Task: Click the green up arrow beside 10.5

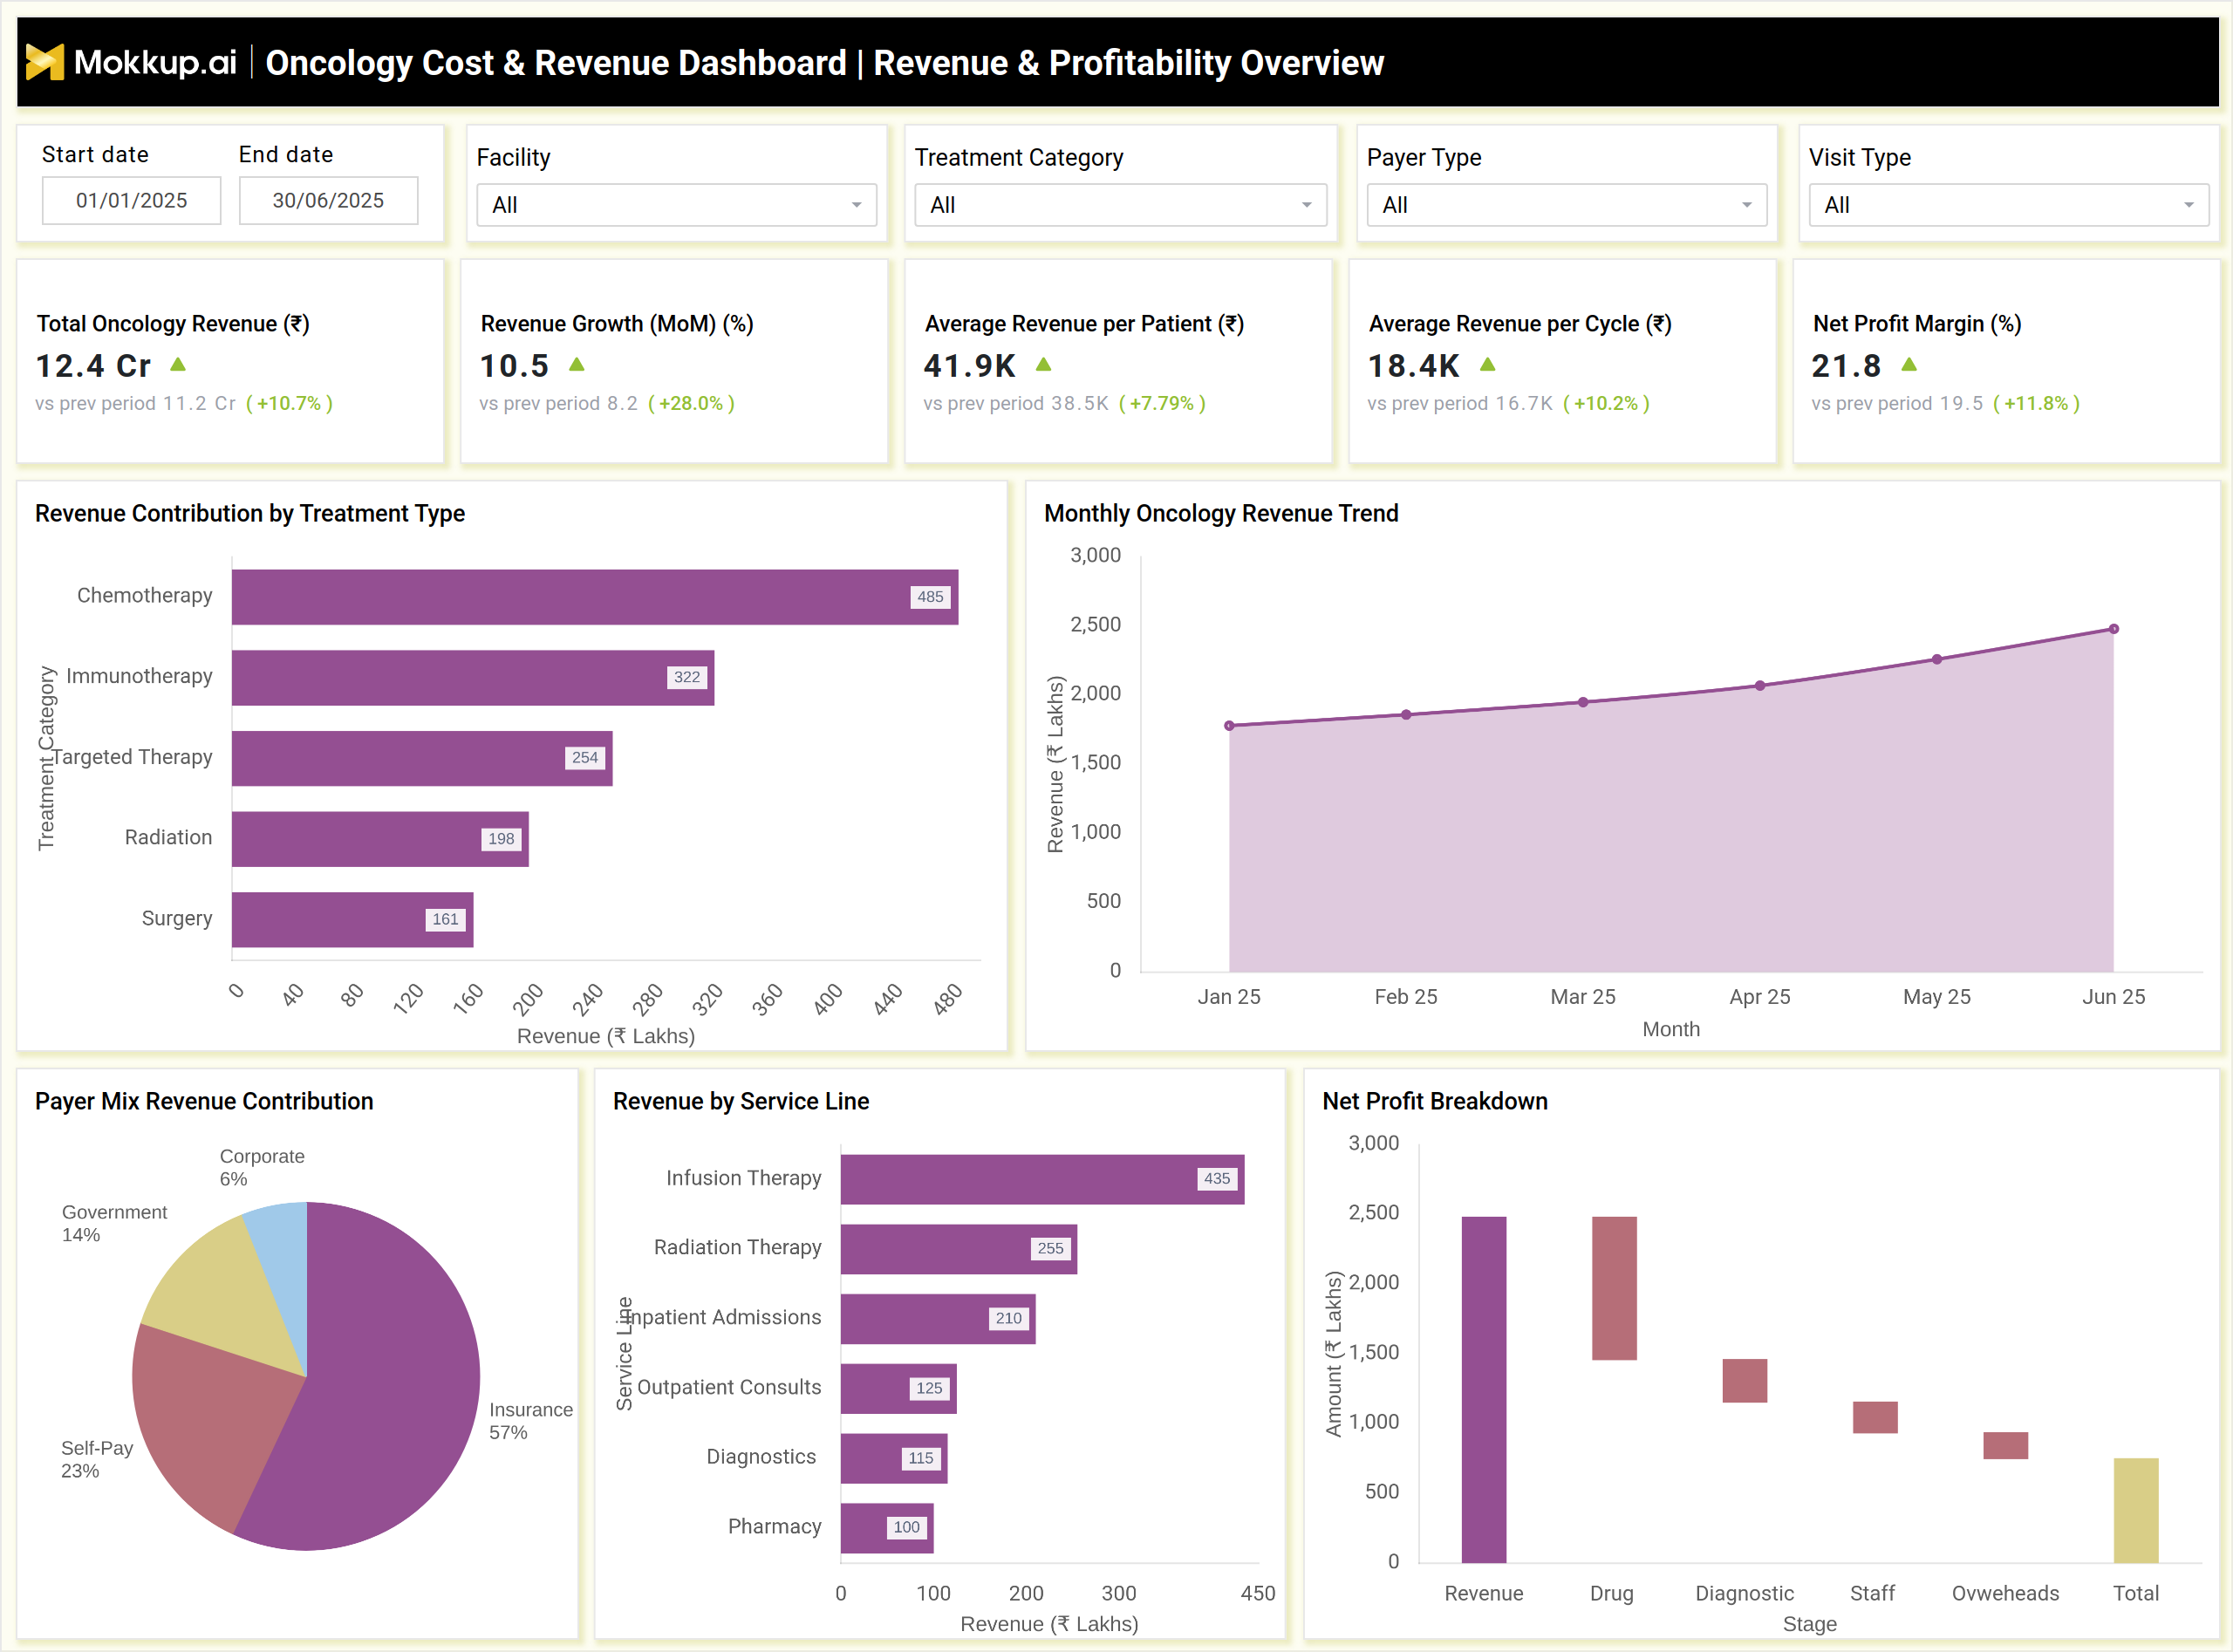Action: (x=577, y=364)
